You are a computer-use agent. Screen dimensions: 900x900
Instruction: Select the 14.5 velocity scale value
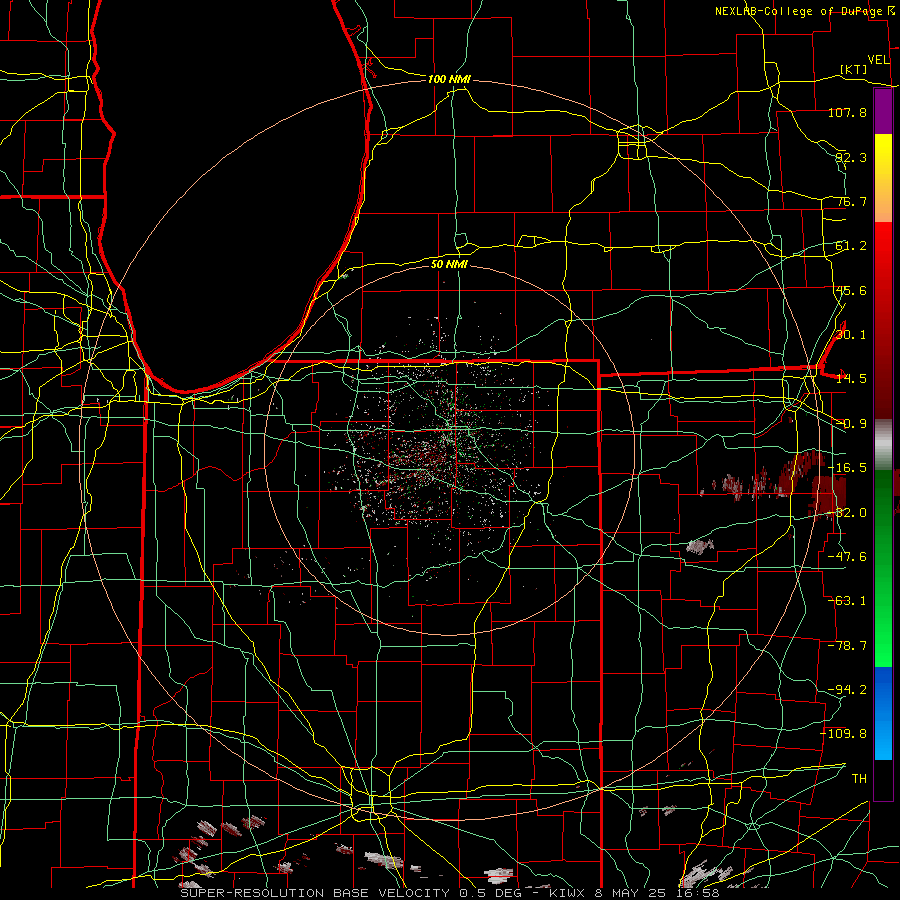pos(851,379)
